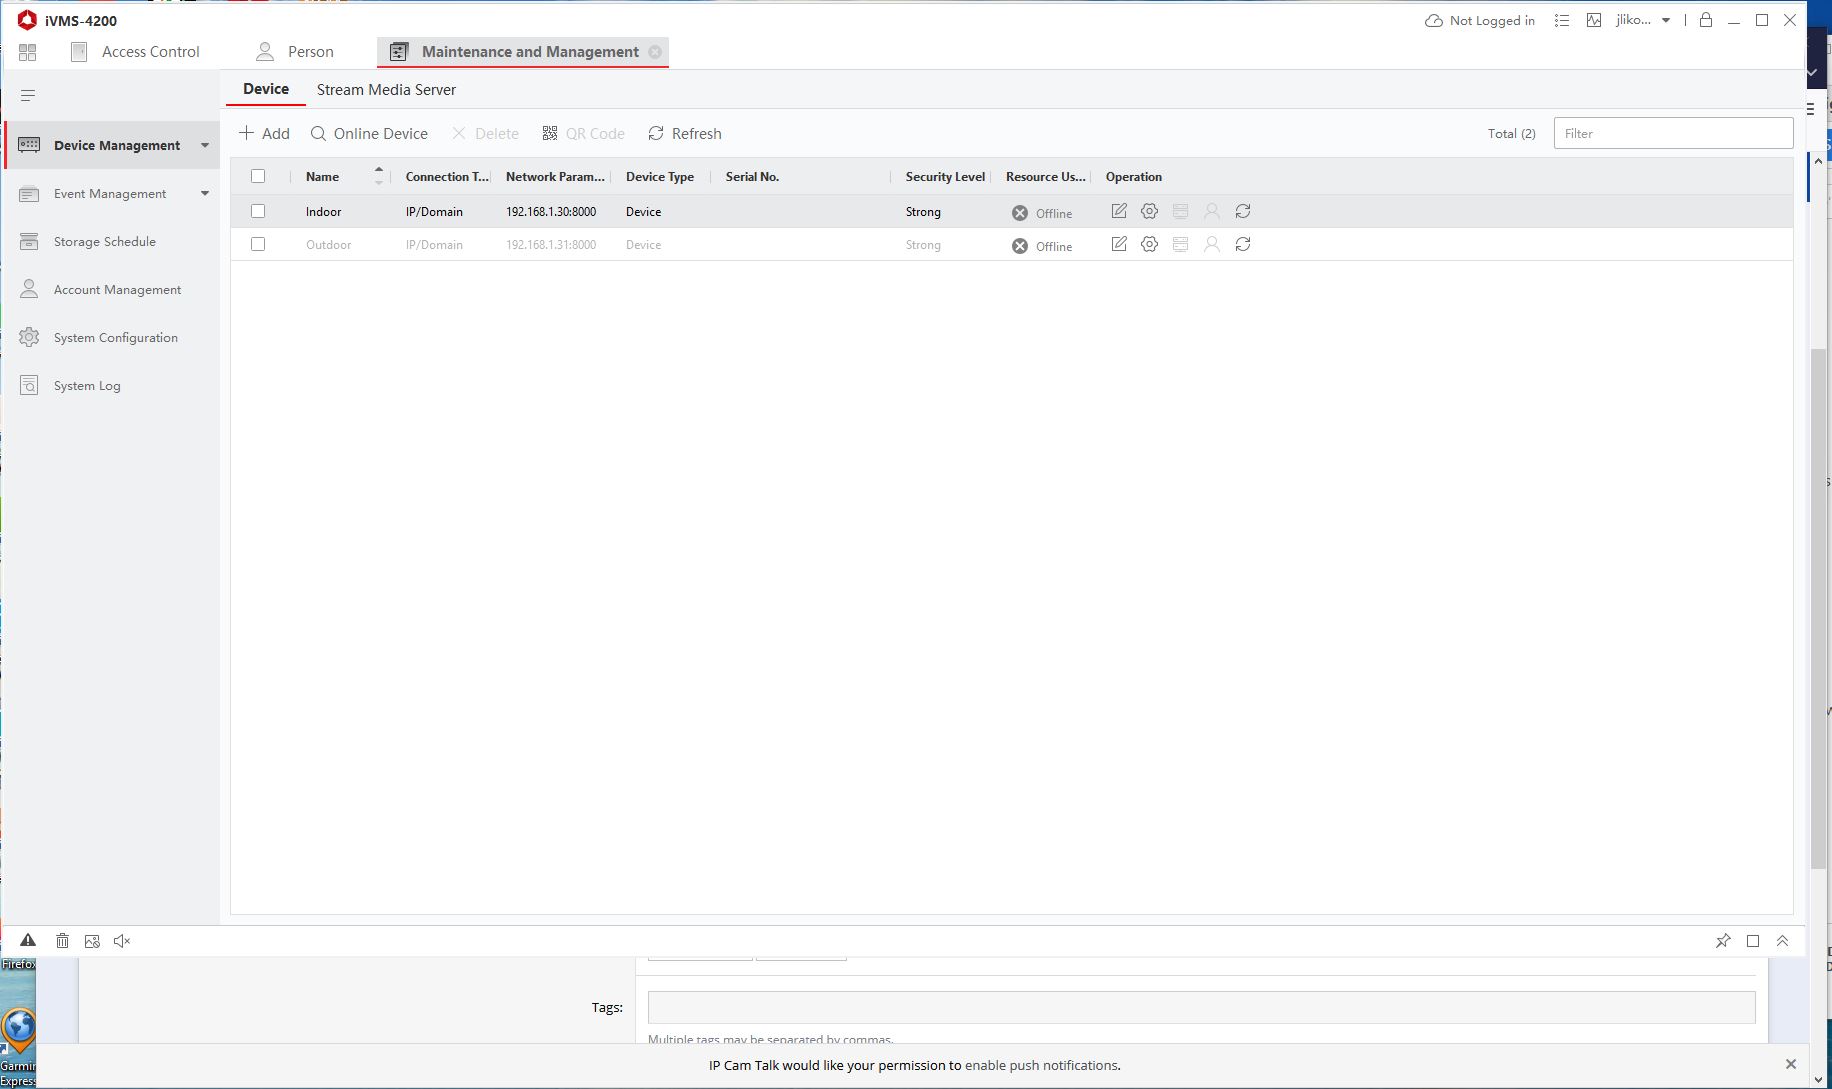Open the user account dropdown arrow
This screenshot has width=1832, height=1089.
click(1666, 20)
